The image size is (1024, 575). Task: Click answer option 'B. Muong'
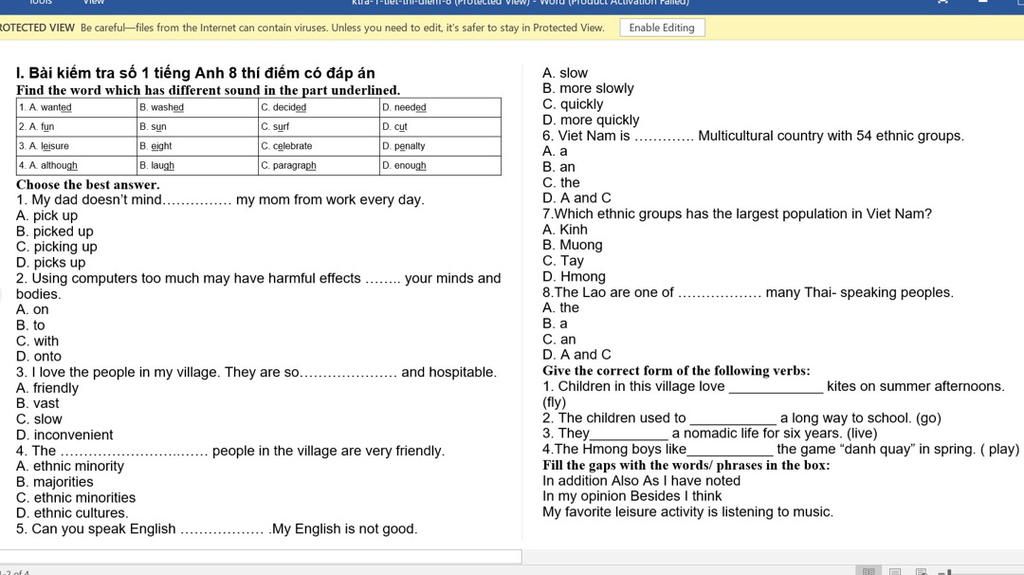click(x=572, y=245)
